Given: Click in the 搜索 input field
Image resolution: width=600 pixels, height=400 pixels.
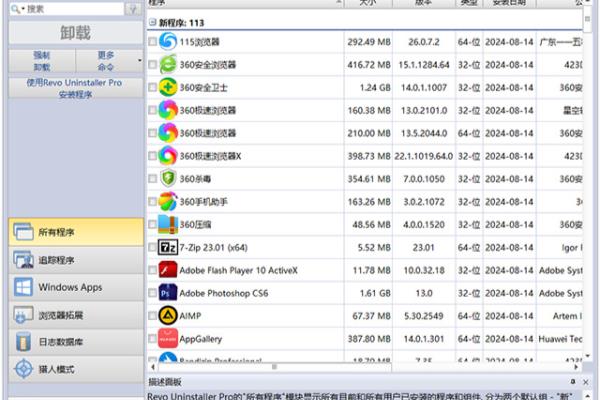Looking at the screenshot, I should tap(75, 8).
